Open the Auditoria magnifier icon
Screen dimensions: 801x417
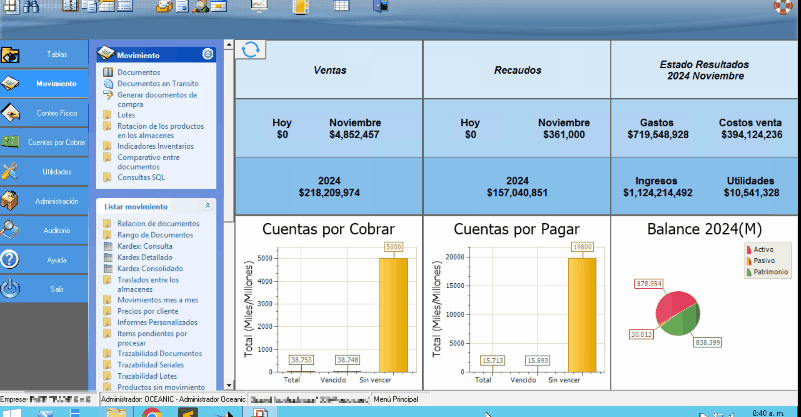click(x=11, y=230)
